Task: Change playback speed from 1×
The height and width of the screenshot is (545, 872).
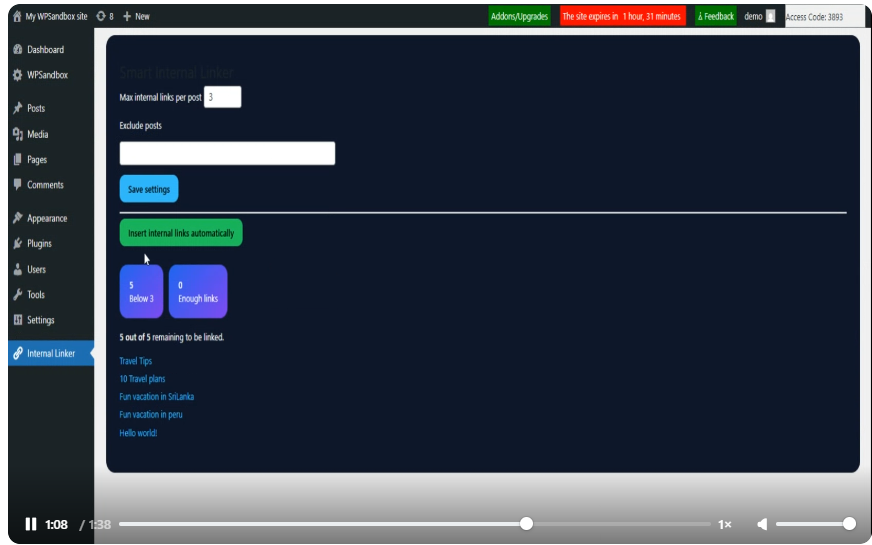Action: click(x=724, y=524)
